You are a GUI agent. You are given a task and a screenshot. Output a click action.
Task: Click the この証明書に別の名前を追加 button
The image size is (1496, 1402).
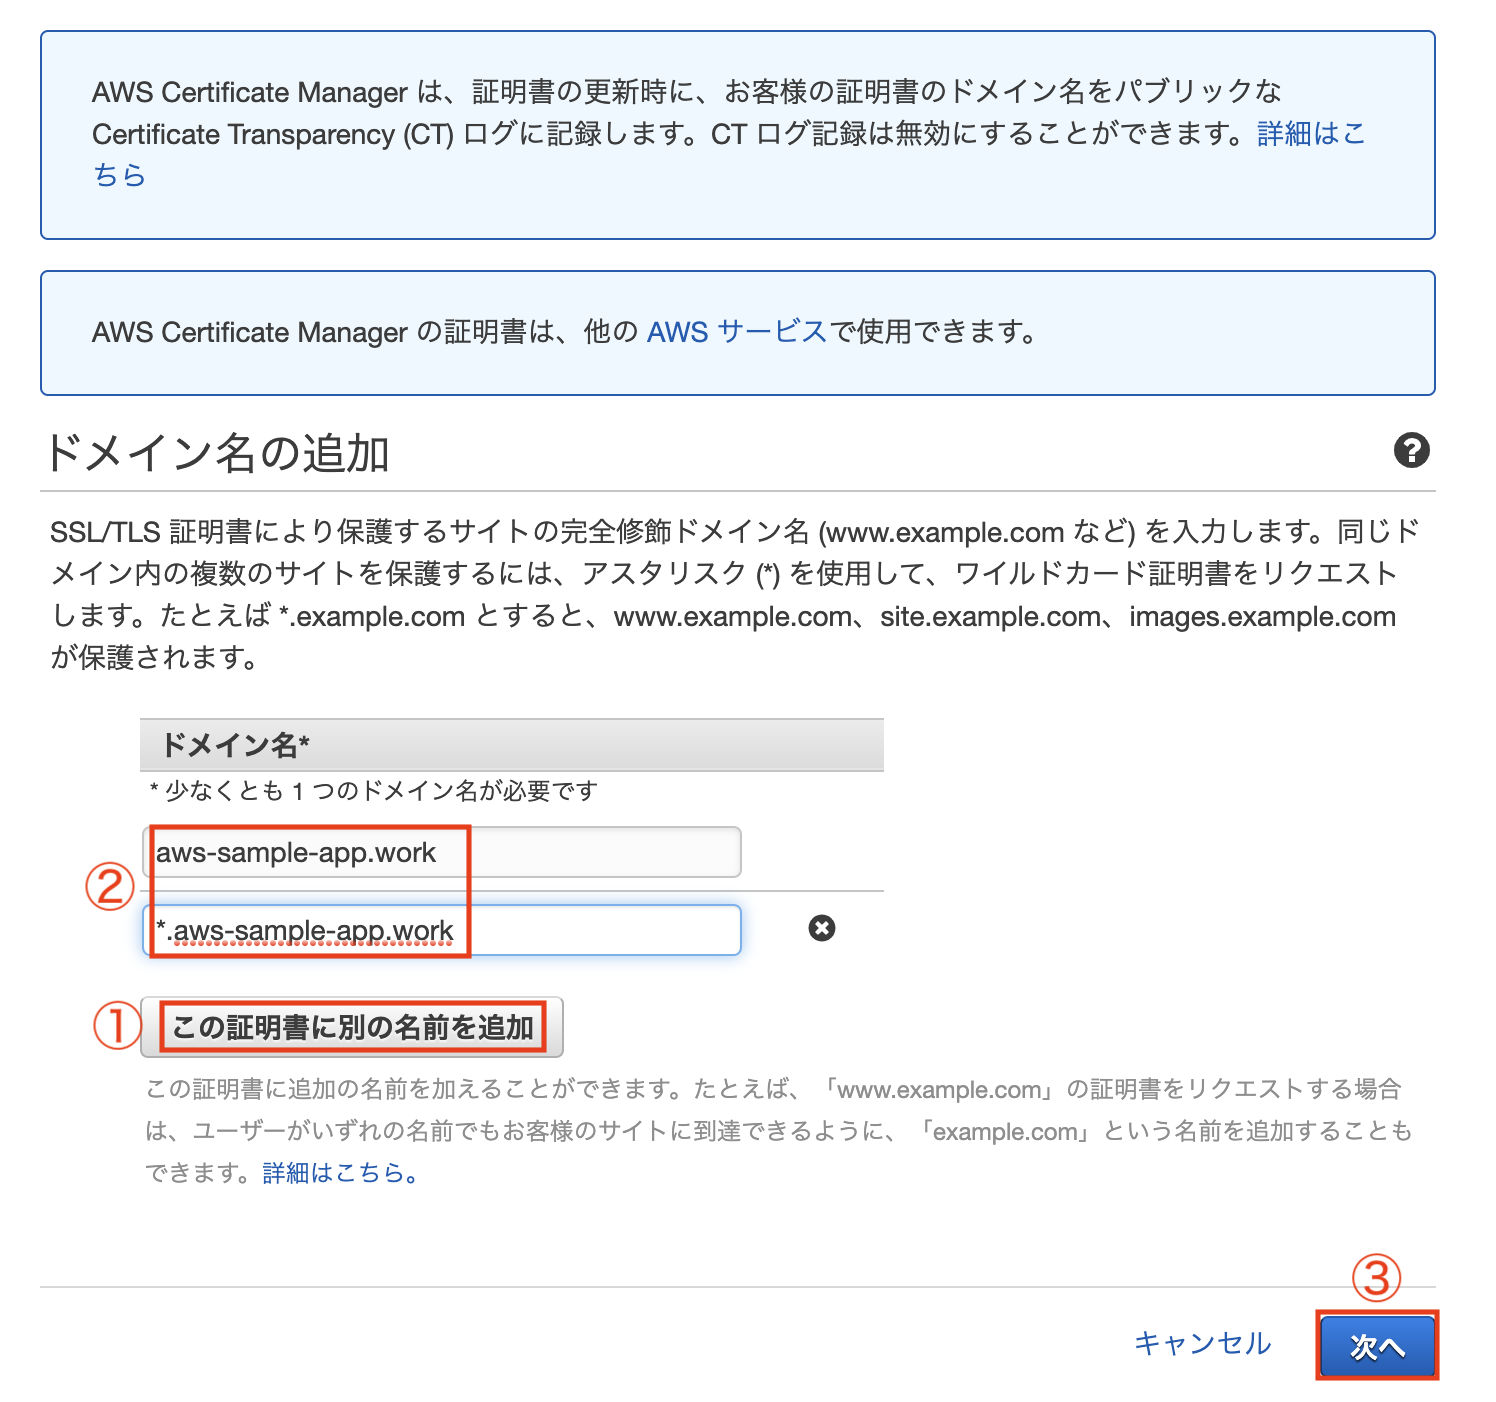pyautogui.click(x=352, y=1027)
